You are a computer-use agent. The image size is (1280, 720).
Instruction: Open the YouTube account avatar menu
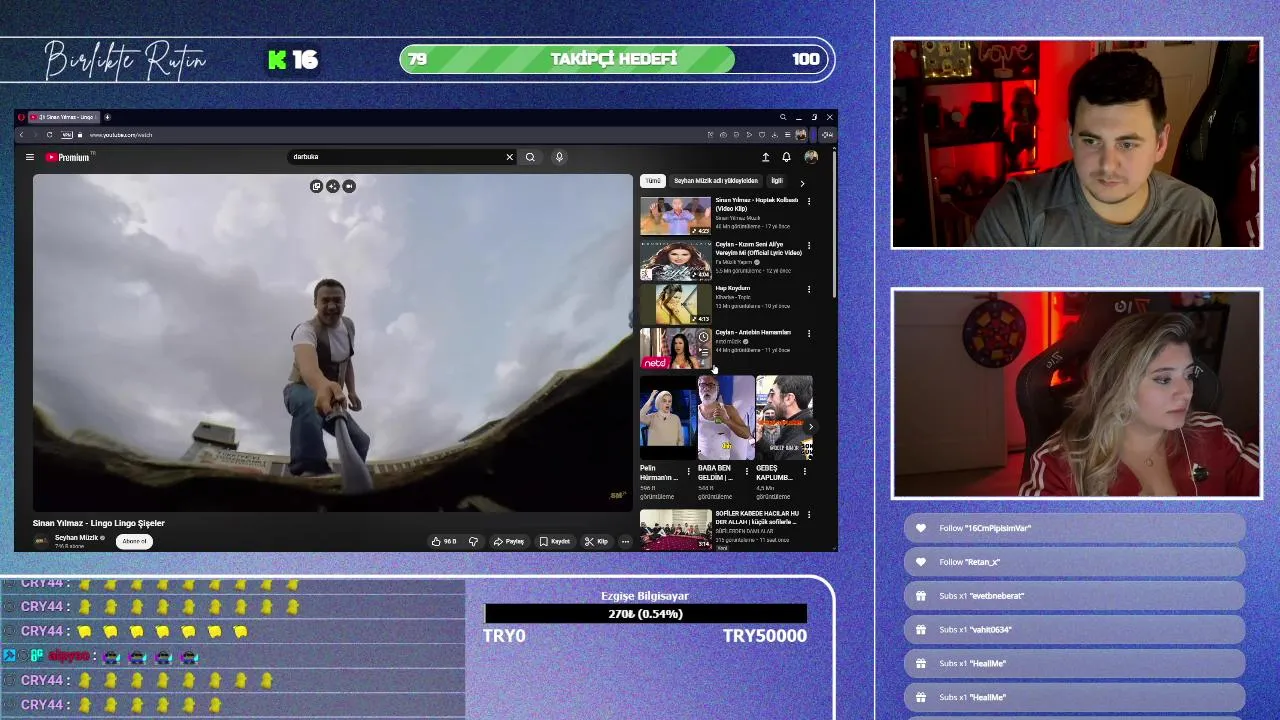coord(811,157)
